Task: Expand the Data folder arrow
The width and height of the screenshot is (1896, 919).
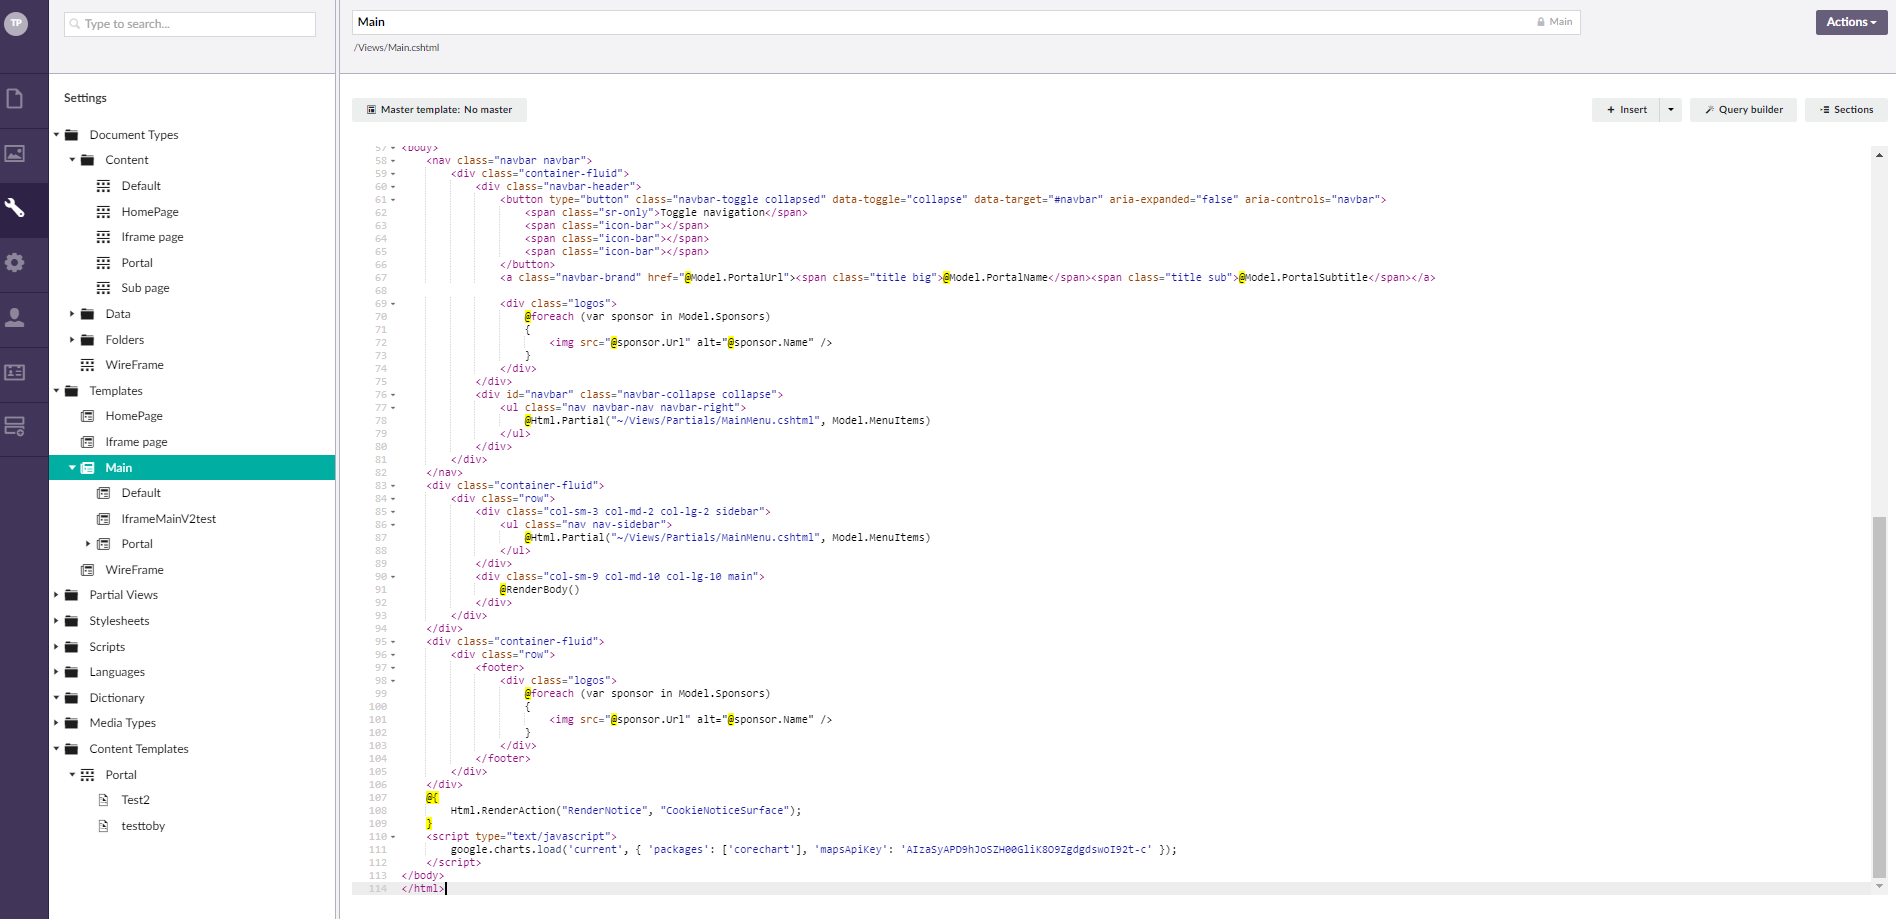Action: pyautogui.click(x=72, y=314)
